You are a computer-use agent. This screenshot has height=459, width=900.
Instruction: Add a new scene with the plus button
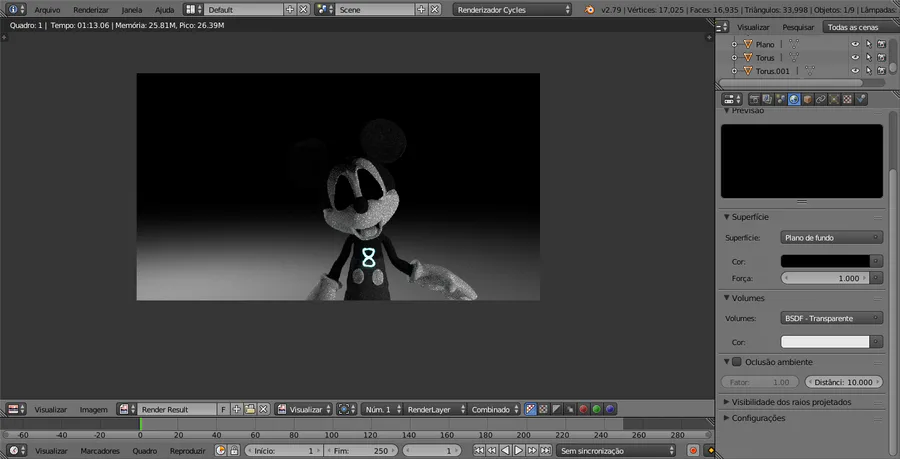click(x=421, y=10)
